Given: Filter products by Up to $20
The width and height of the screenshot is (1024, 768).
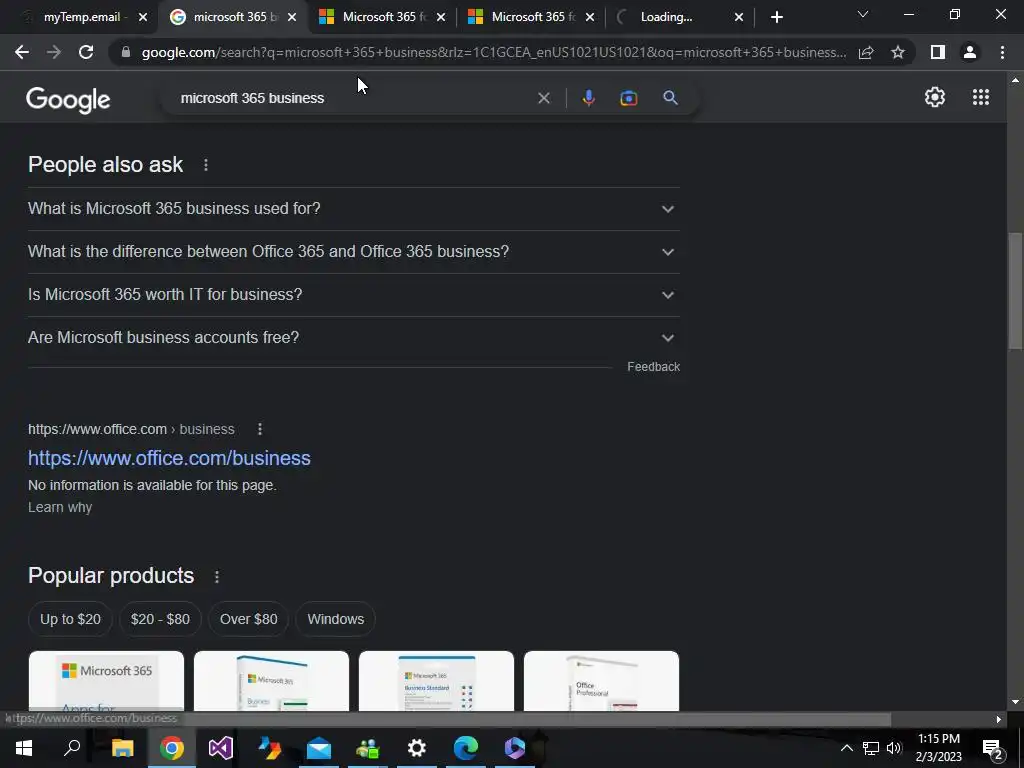Looking at the screenshot, I should click(71, 619).
